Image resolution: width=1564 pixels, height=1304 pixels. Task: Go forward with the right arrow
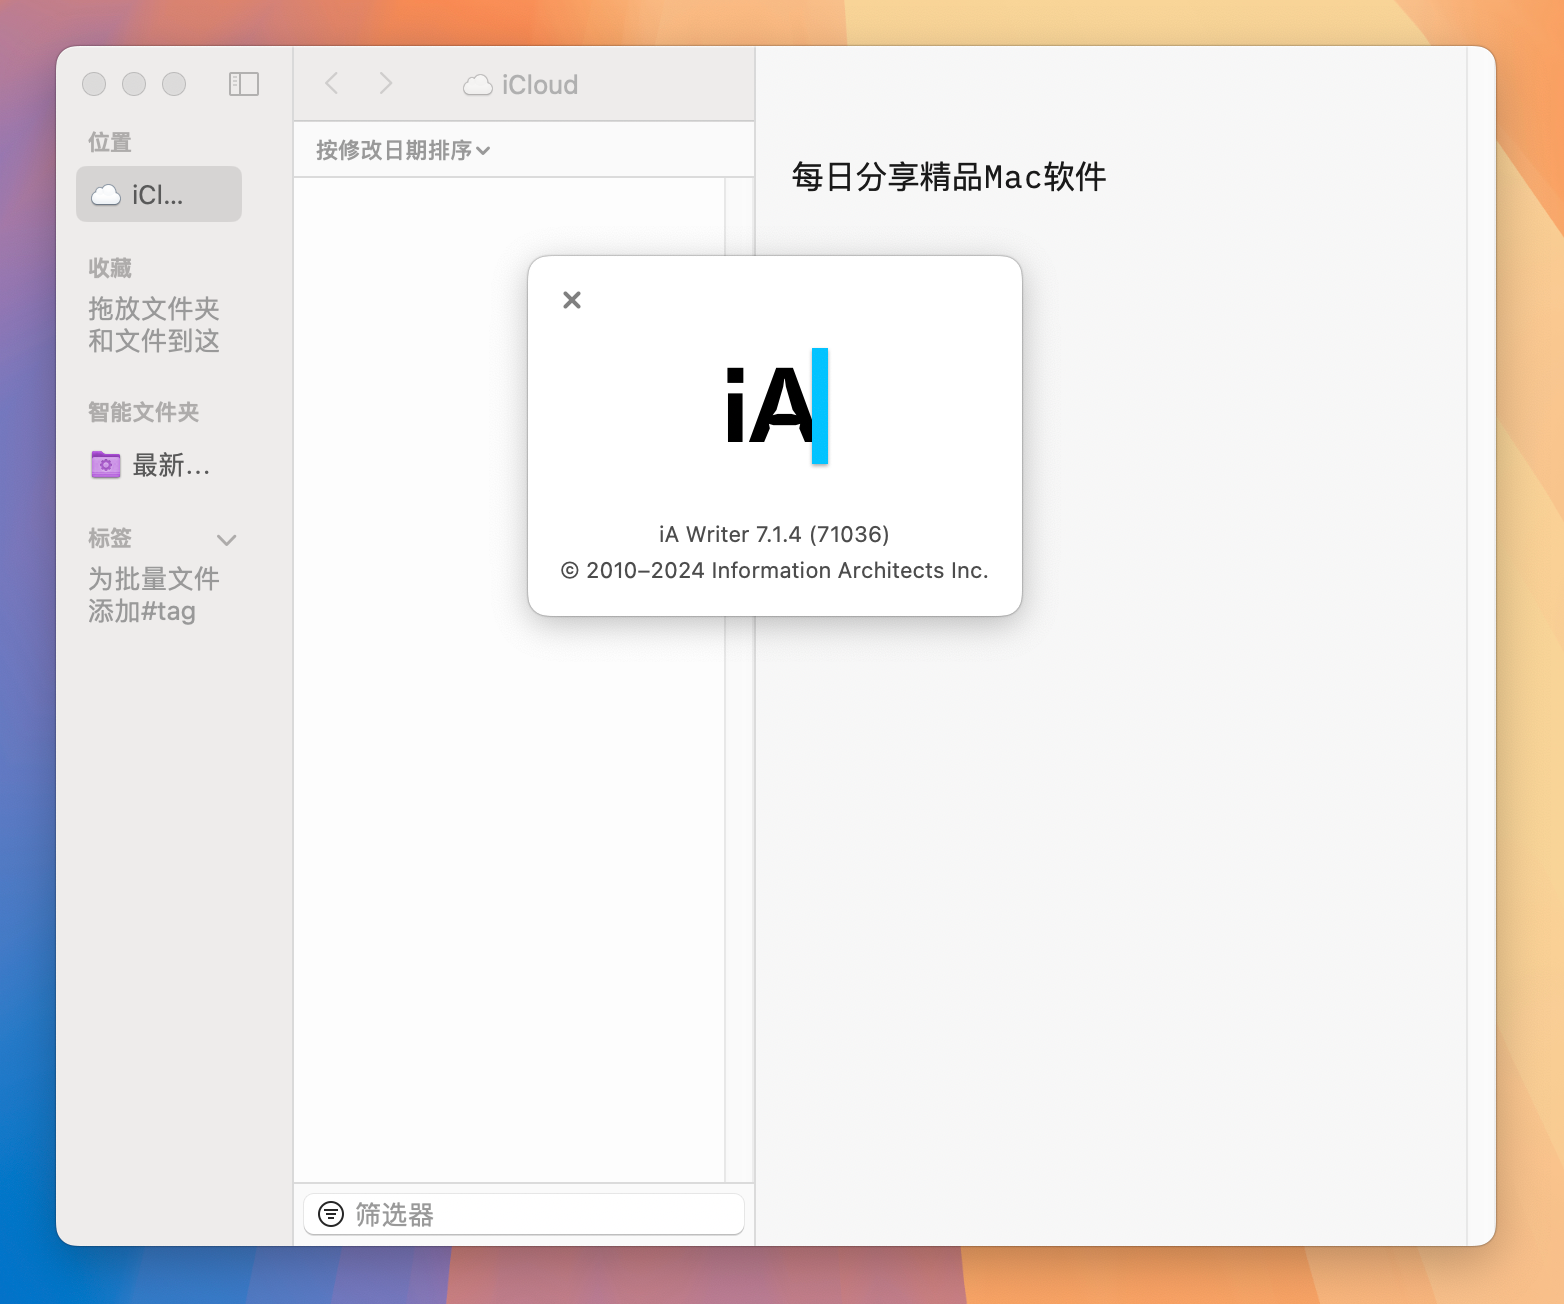click(x=386, y=84)
